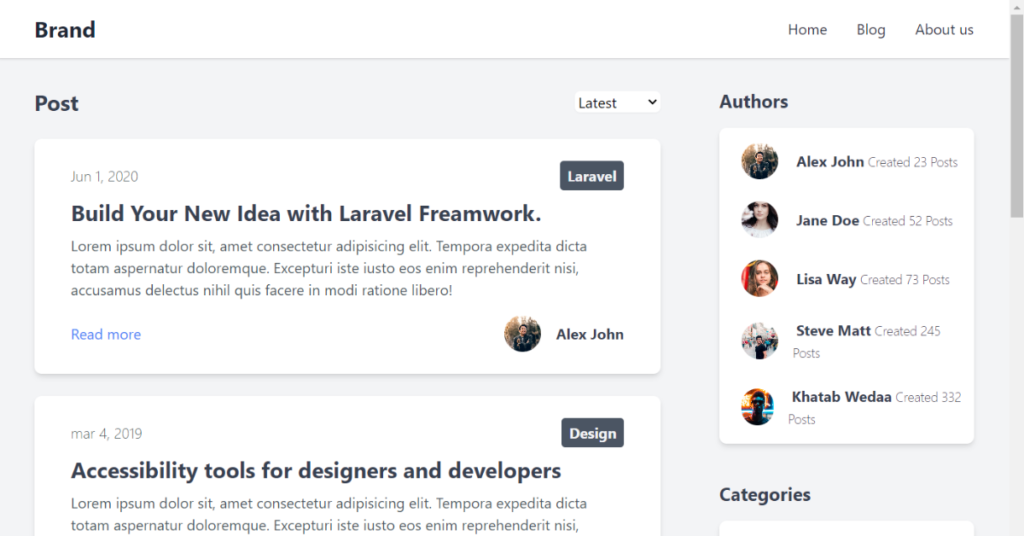The height and width of the screenshot is (536, 1024).
Task: Open the Latest sort dropdown
Action: (617, 103)
